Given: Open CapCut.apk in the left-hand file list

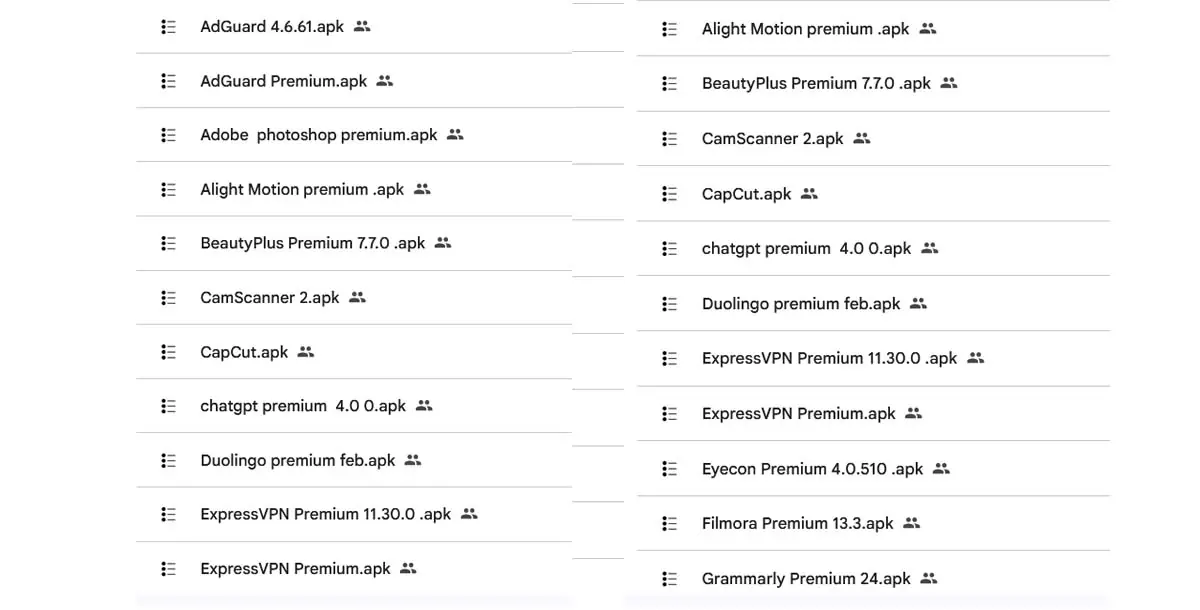Looking at the screenshot, I should pyautogui.click(x=244, y=352).
